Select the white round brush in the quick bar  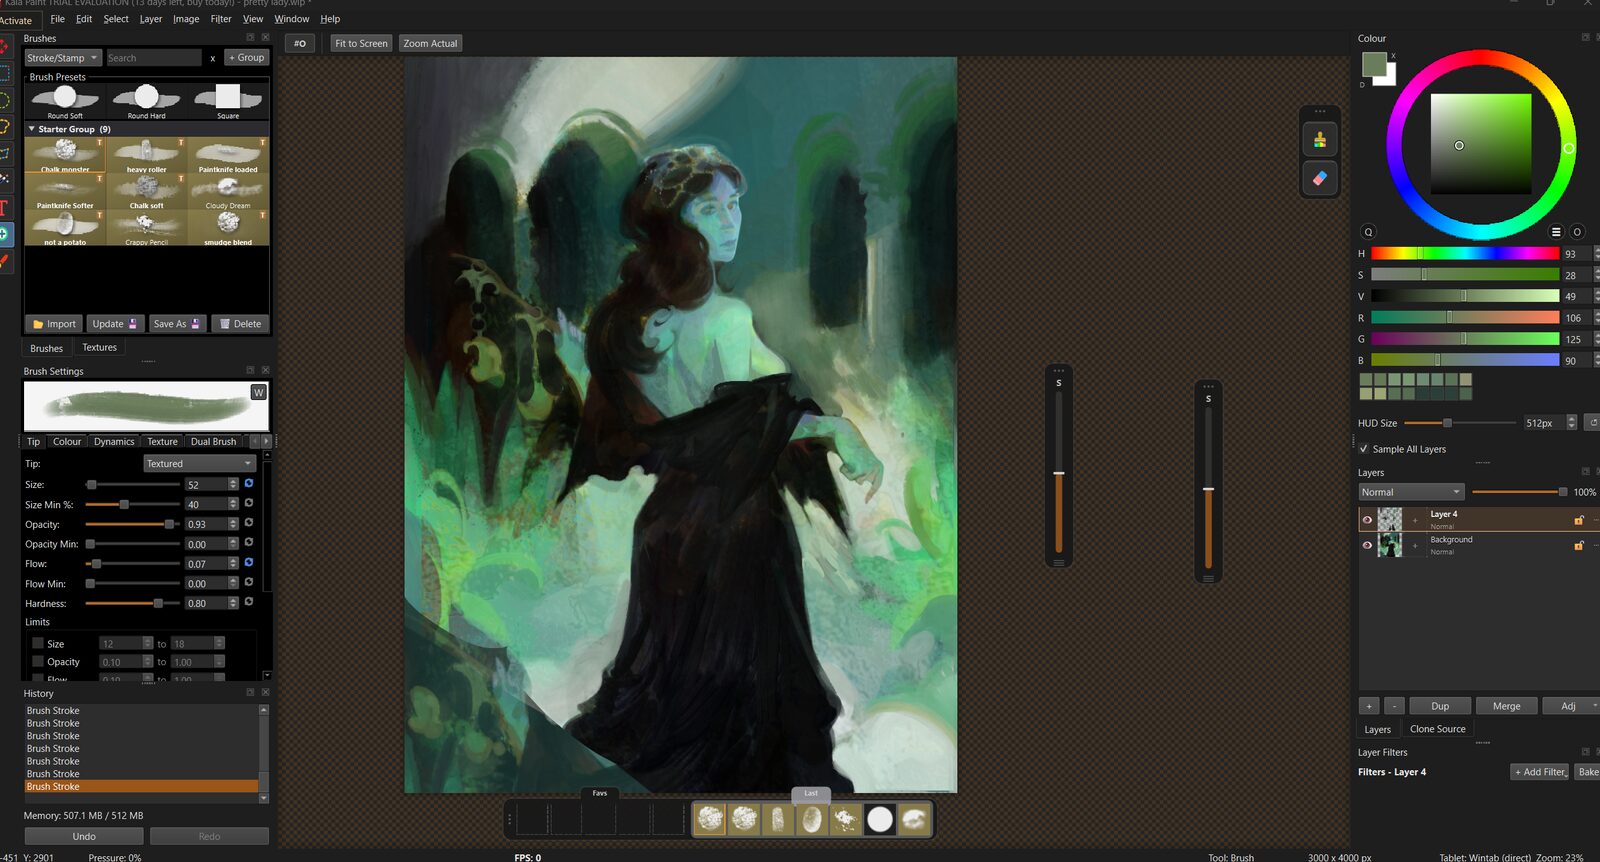tap(880, 820)
